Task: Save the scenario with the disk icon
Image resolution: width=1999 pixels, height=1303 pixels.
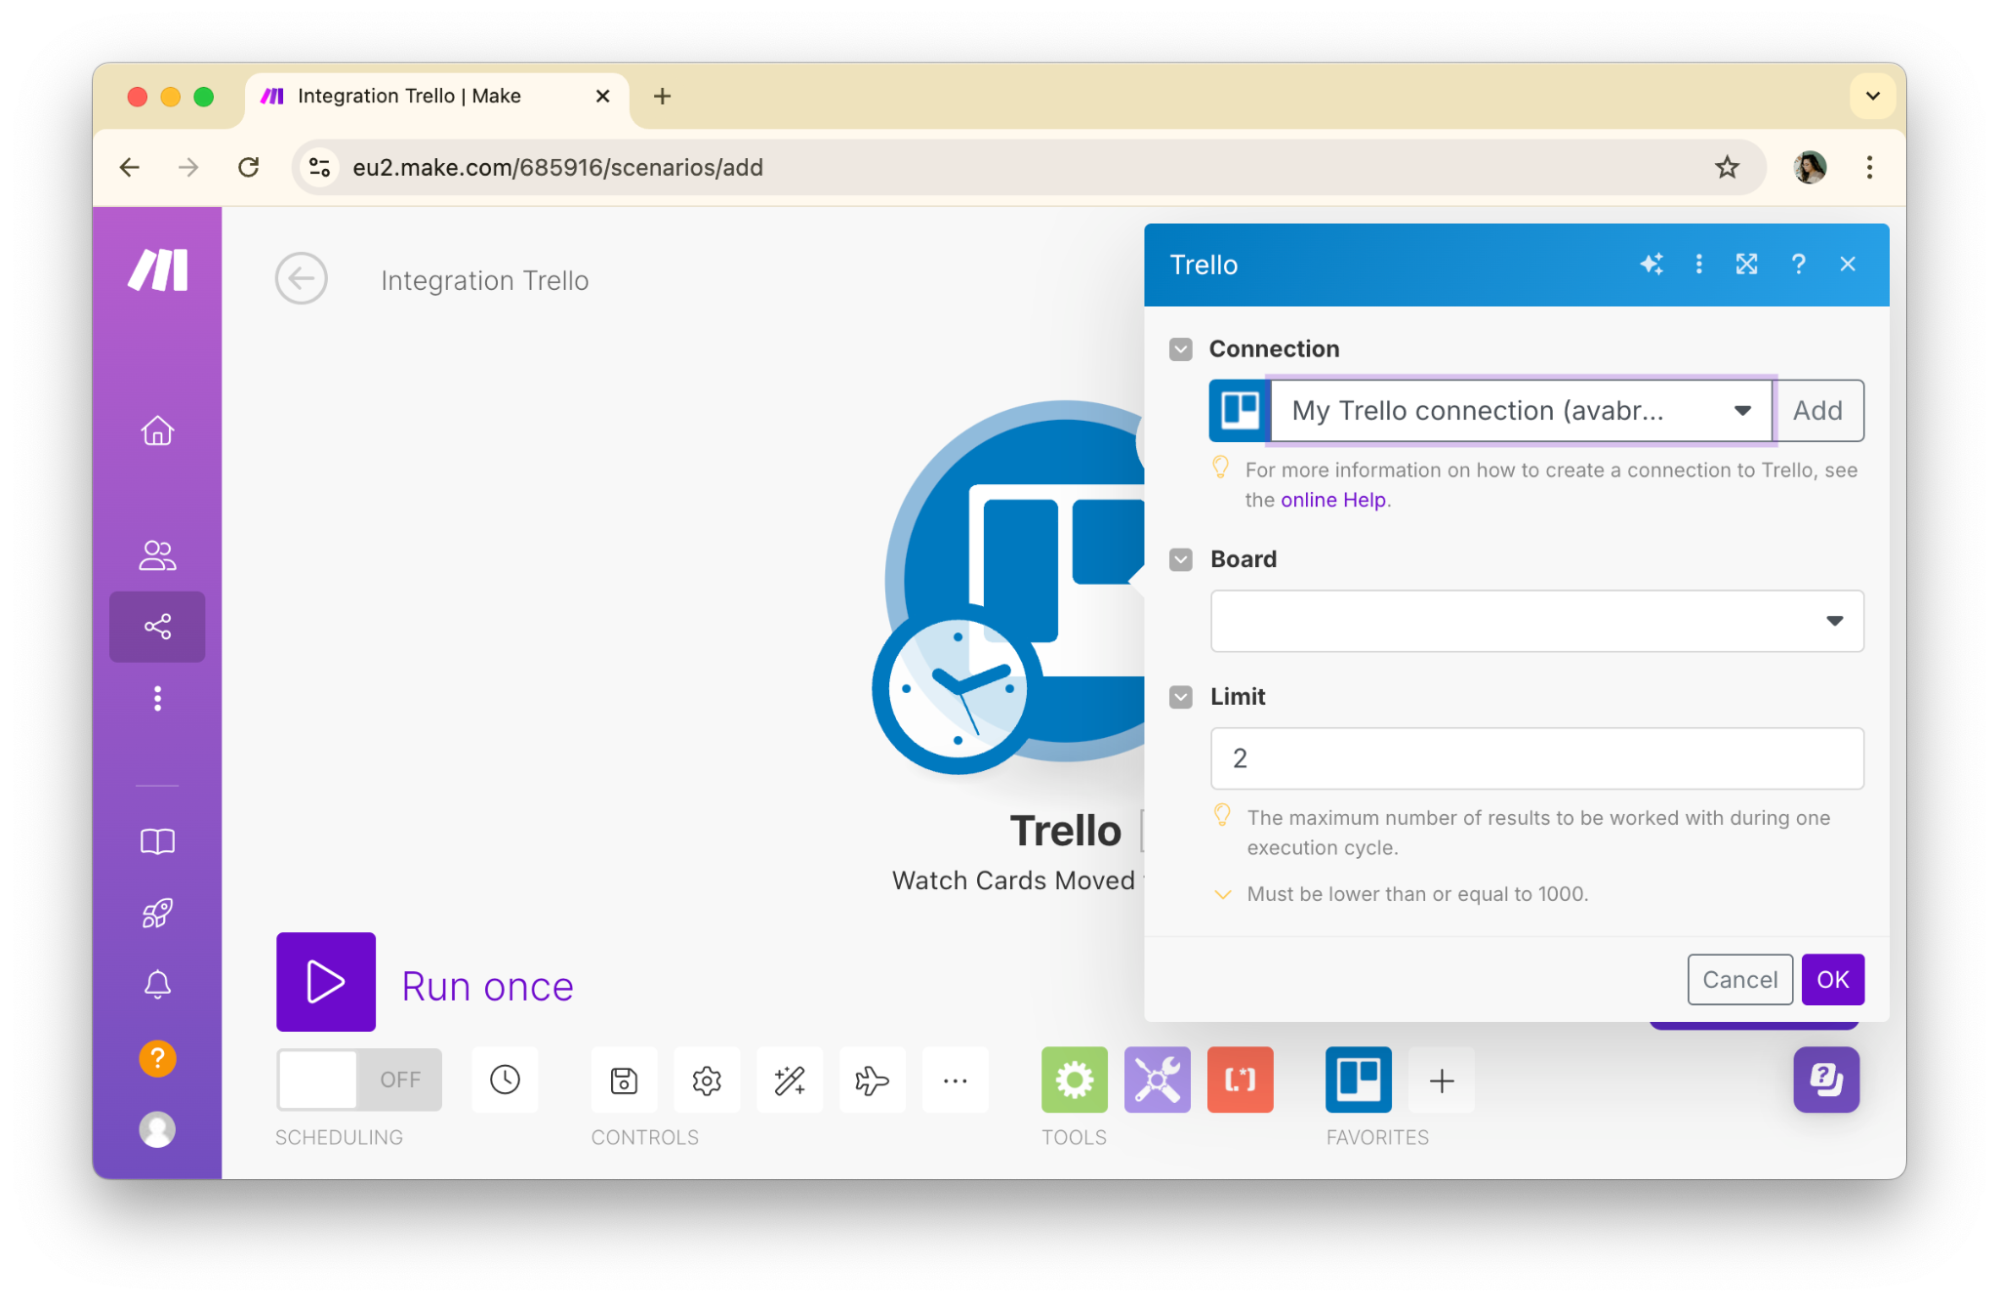Action: tap(624, 1079)
